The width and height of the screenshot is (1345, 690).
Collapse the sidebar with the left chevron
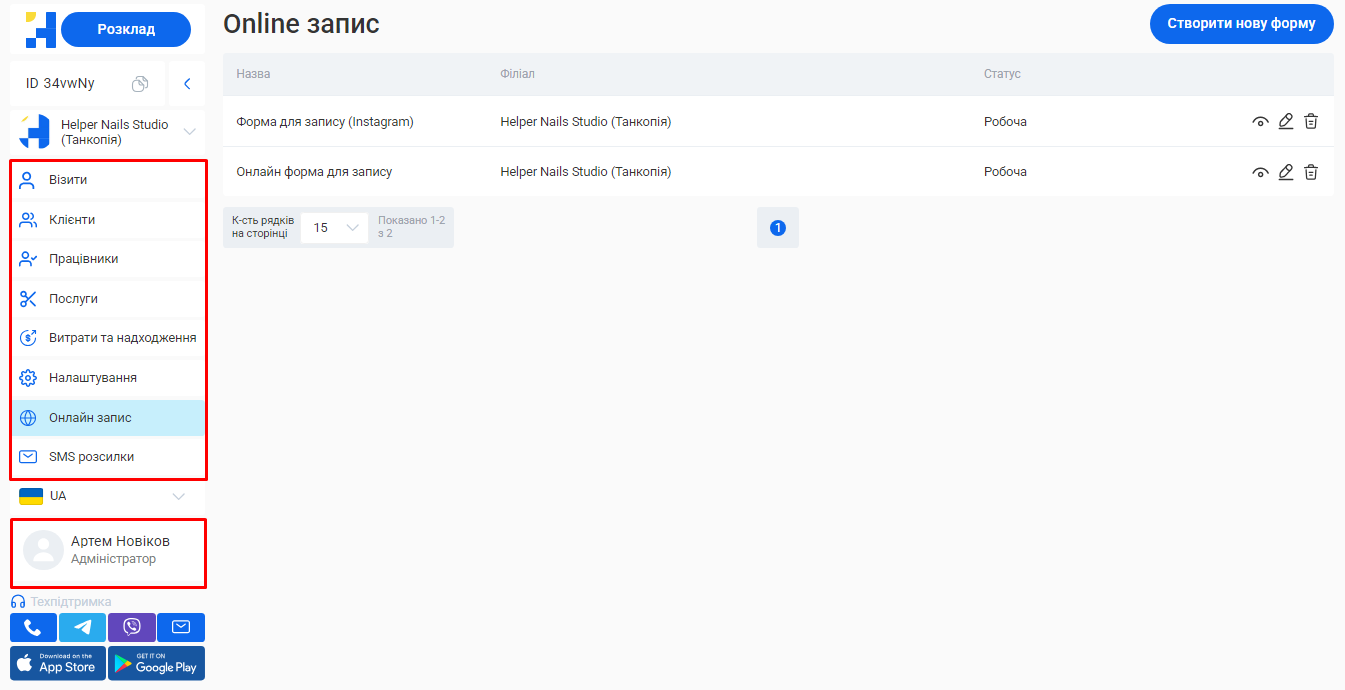187,84
